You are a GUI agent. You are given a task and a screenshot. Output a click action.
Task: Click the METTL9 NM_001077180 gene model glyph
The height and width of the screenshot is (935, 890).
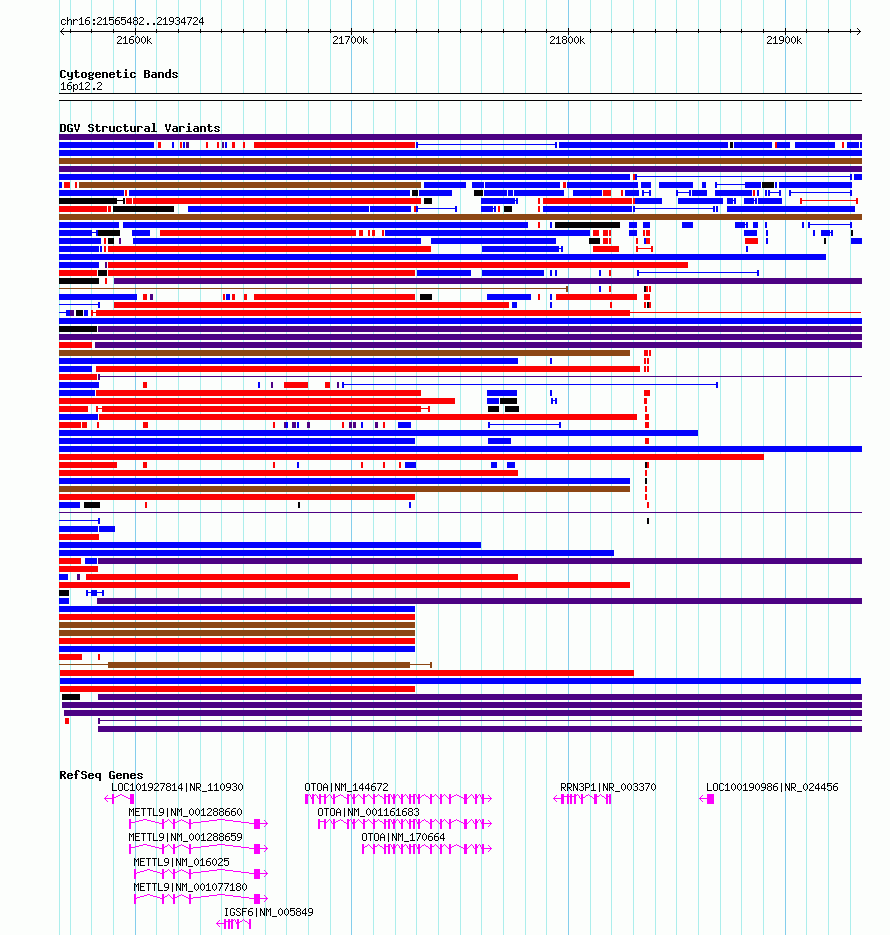[x=201, y=899]
